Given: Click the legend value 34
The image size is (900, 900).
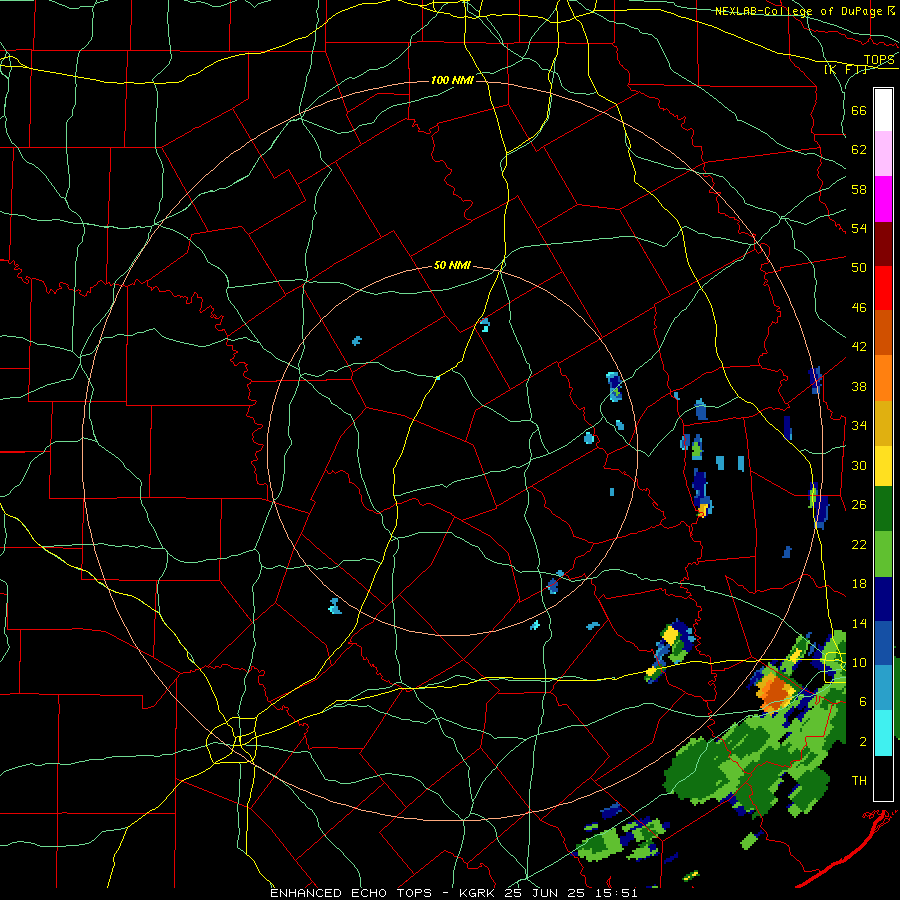Looking at the screenshot, I should point(859,426).
